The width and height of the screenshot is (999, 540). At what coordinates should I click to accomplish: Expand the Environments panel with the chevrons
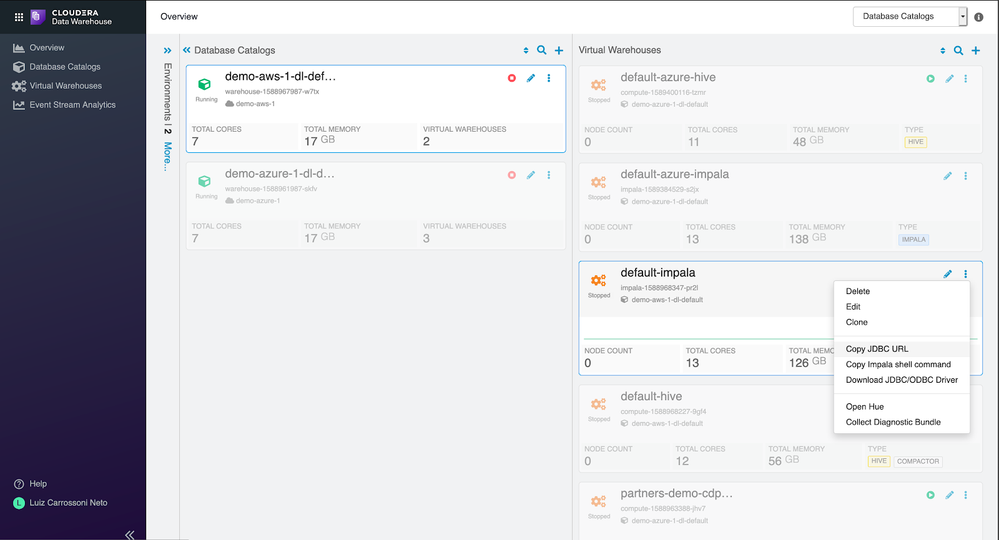168,50
